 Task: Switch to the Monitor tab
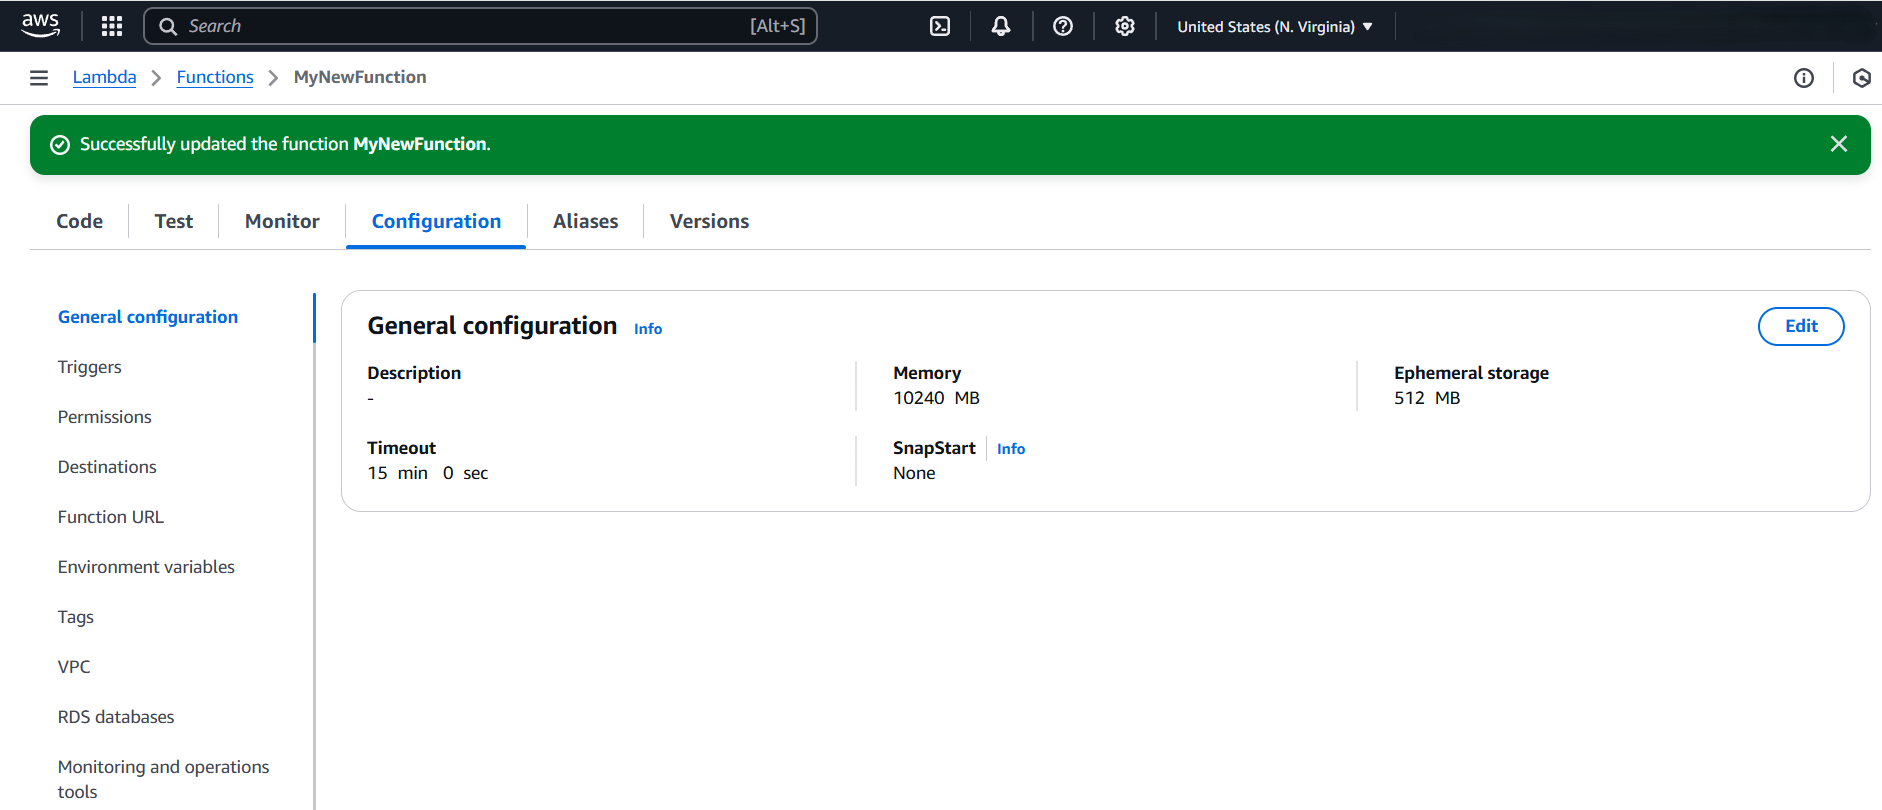(282, 221)
